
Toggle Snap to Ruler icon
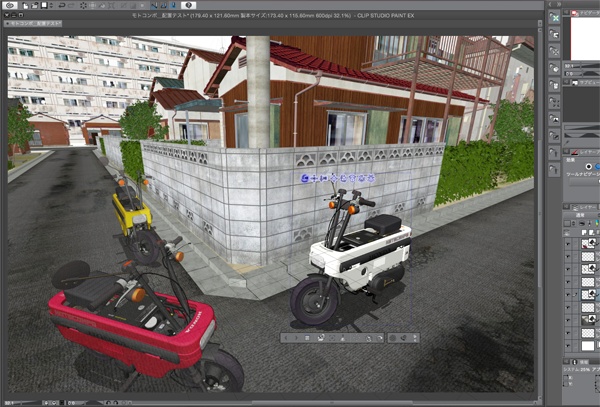click(x=154, y=5)
